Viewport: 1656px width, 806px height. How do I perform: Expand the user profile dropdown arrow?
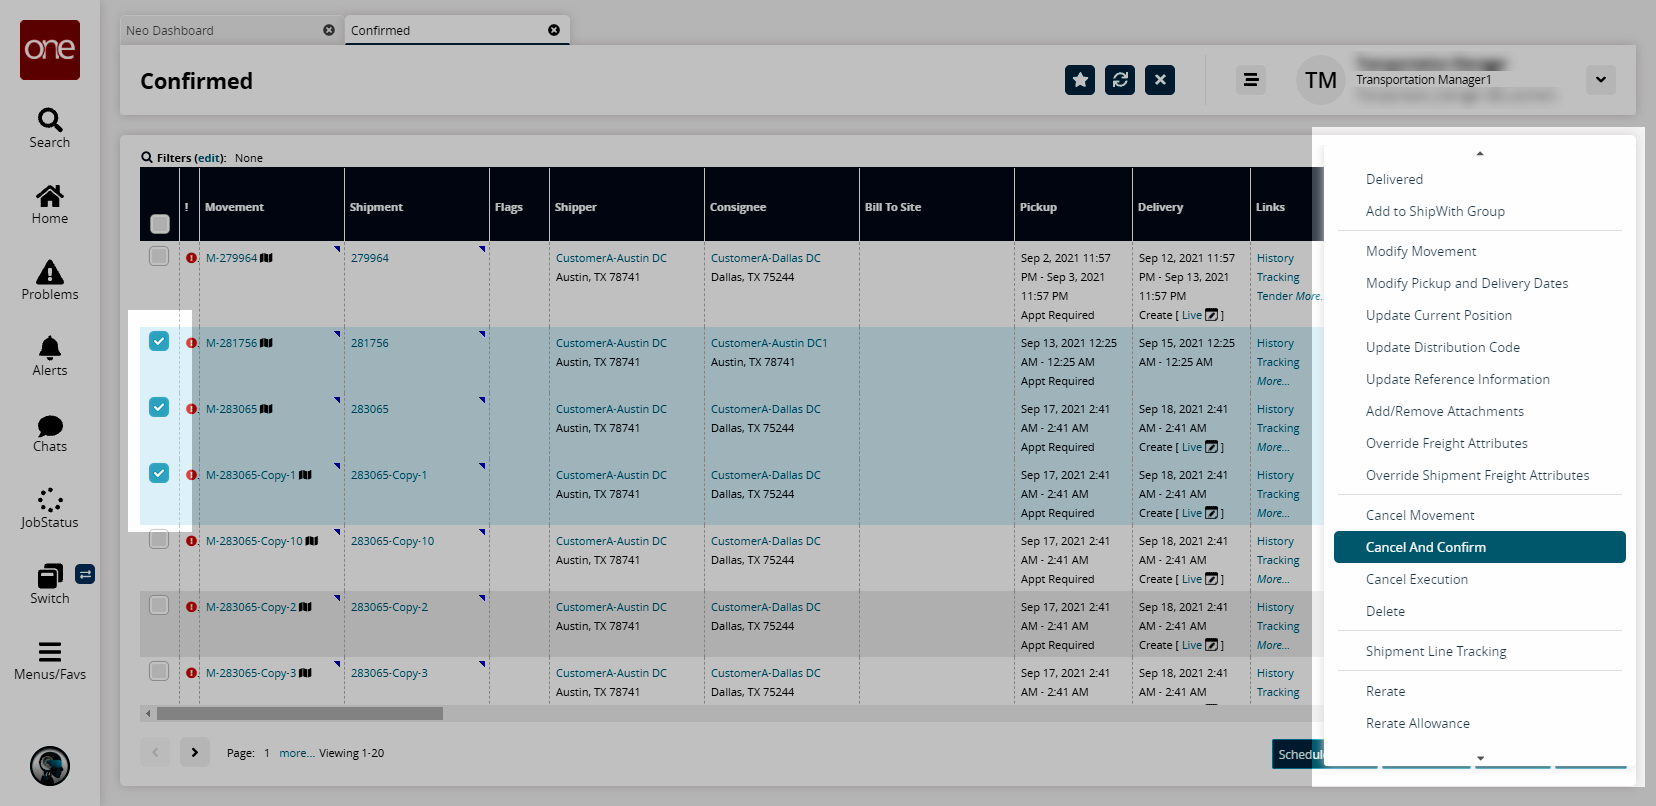1600,80
